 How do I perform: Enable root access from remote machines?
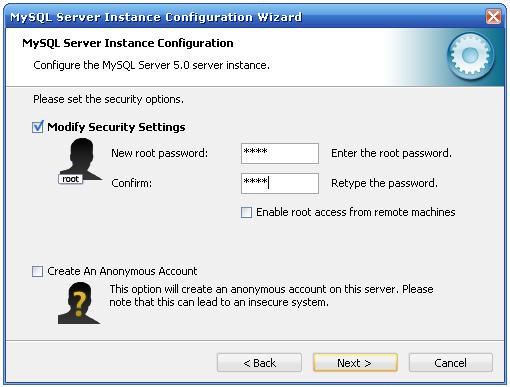pos(246,212)
